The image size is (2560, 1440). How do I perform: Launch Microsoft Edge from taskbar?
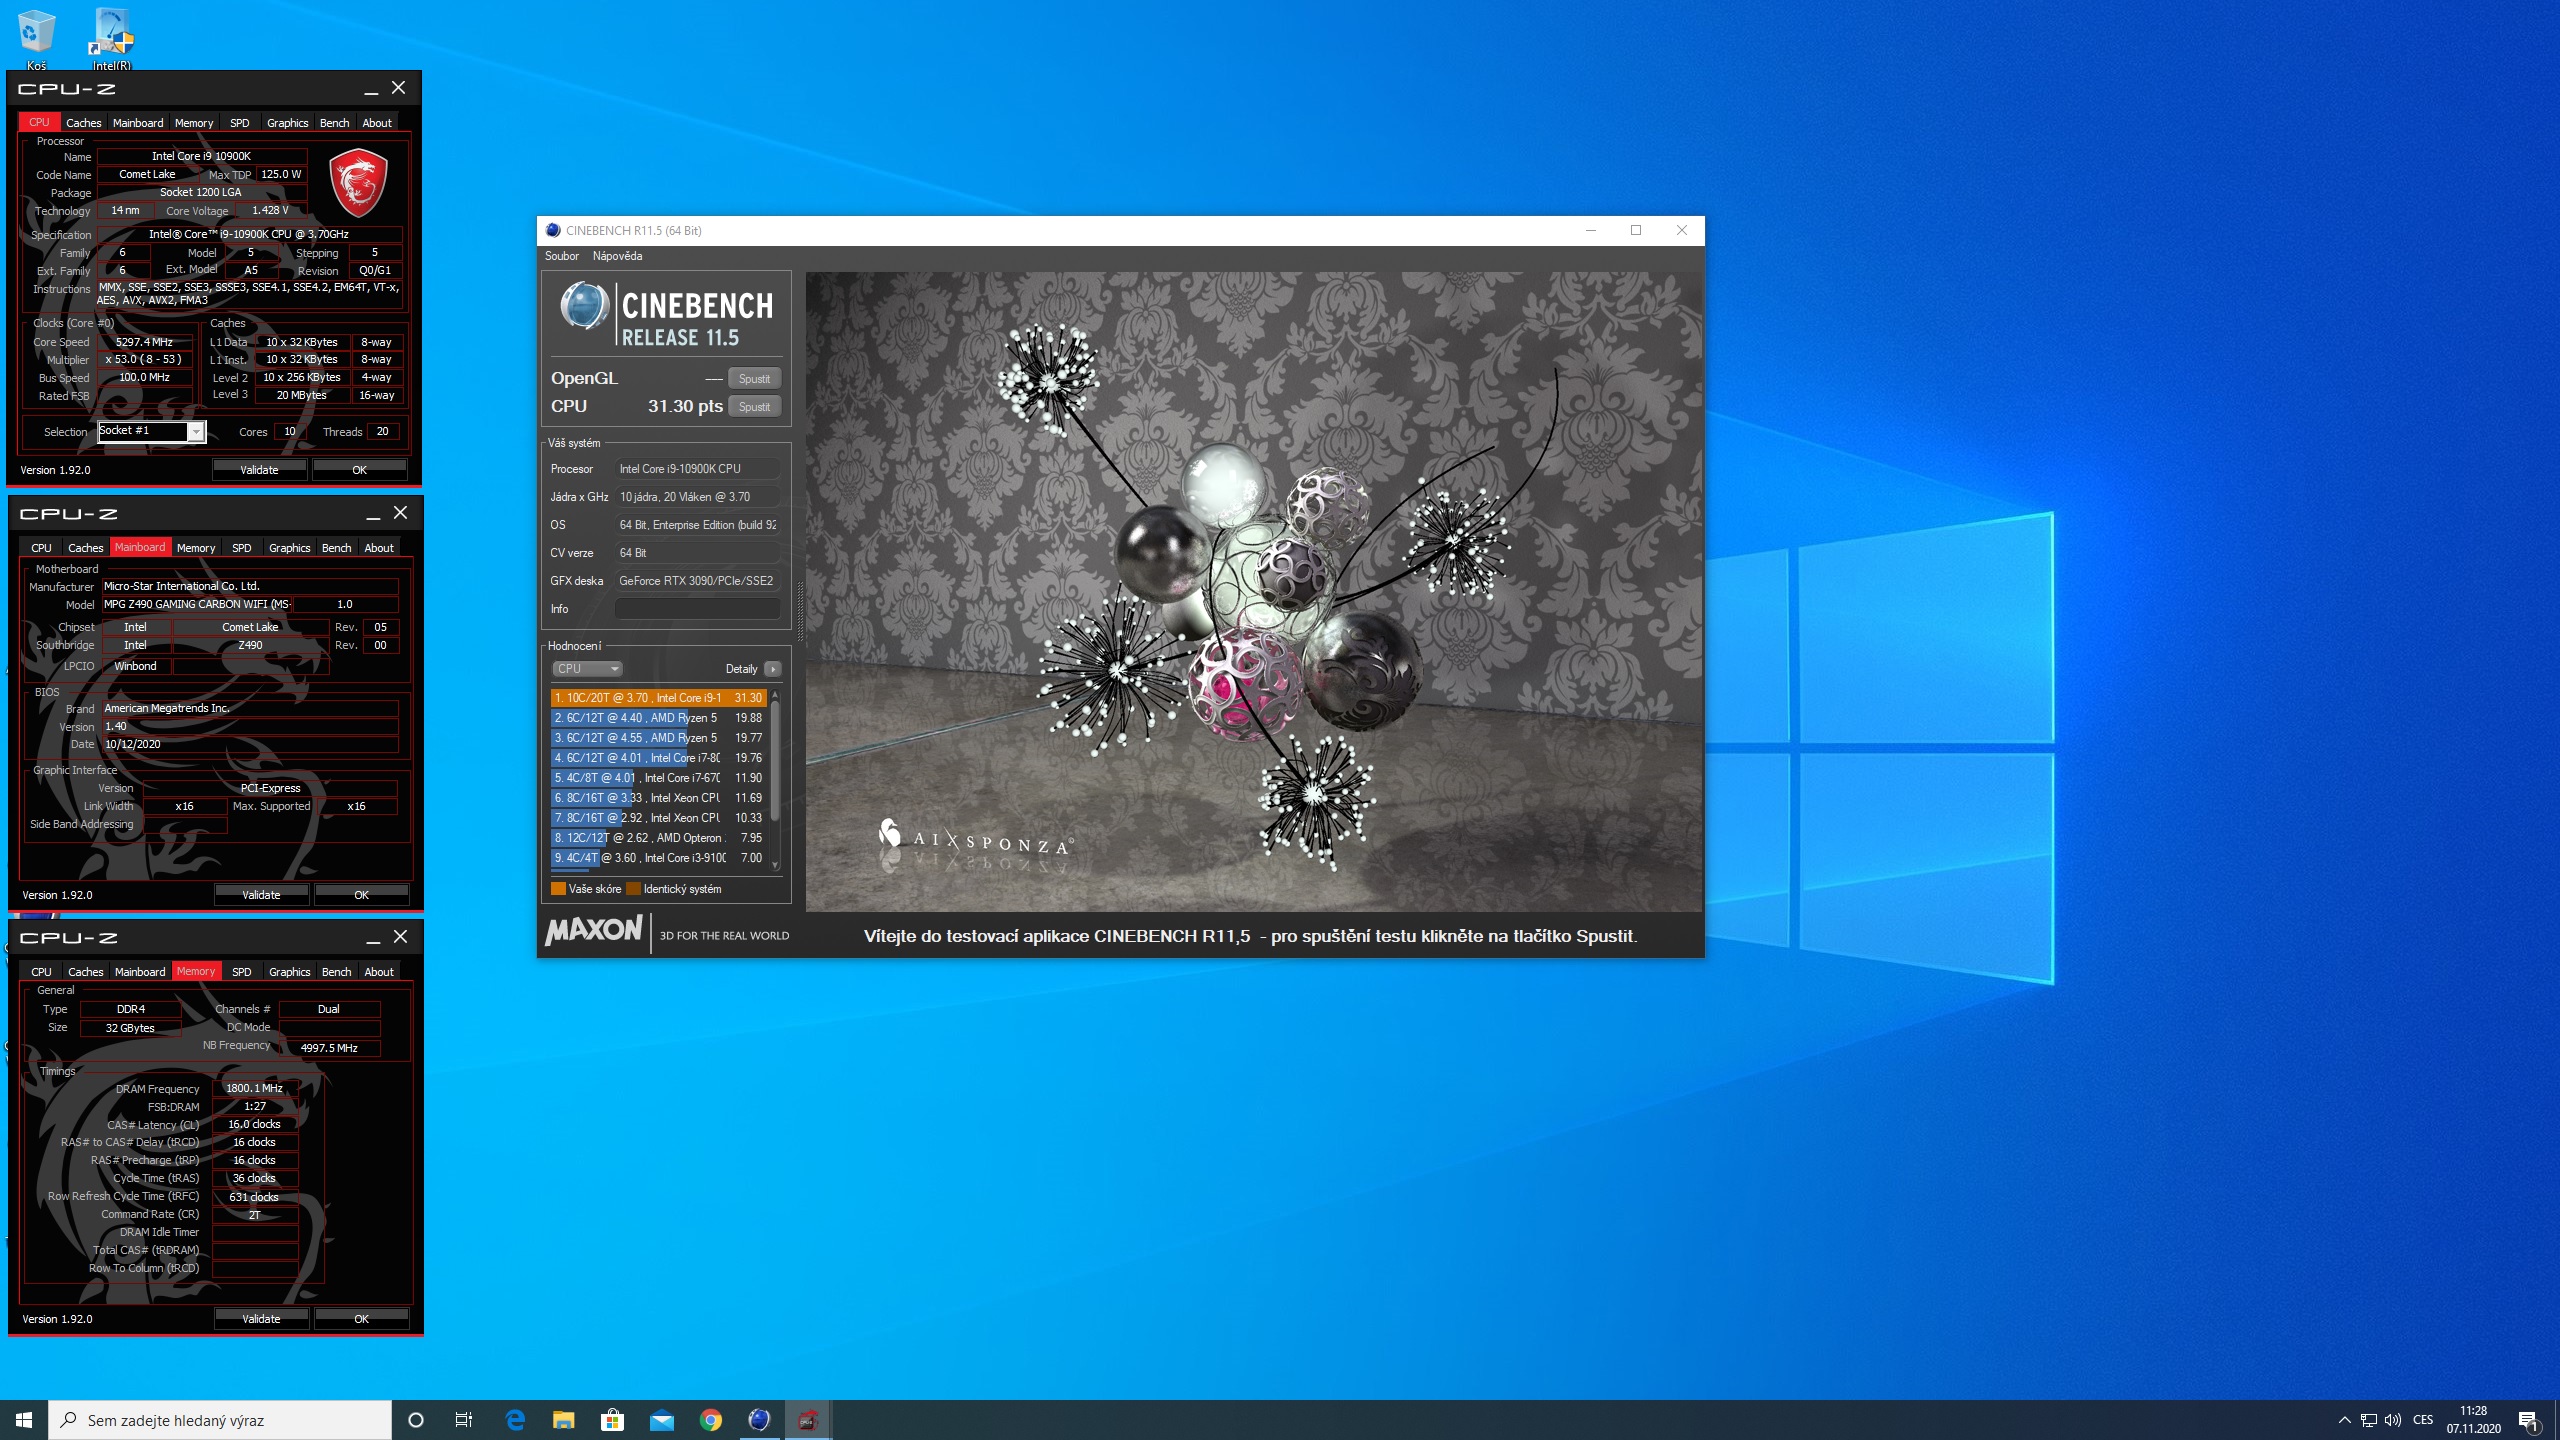(x=515, y=1419)
